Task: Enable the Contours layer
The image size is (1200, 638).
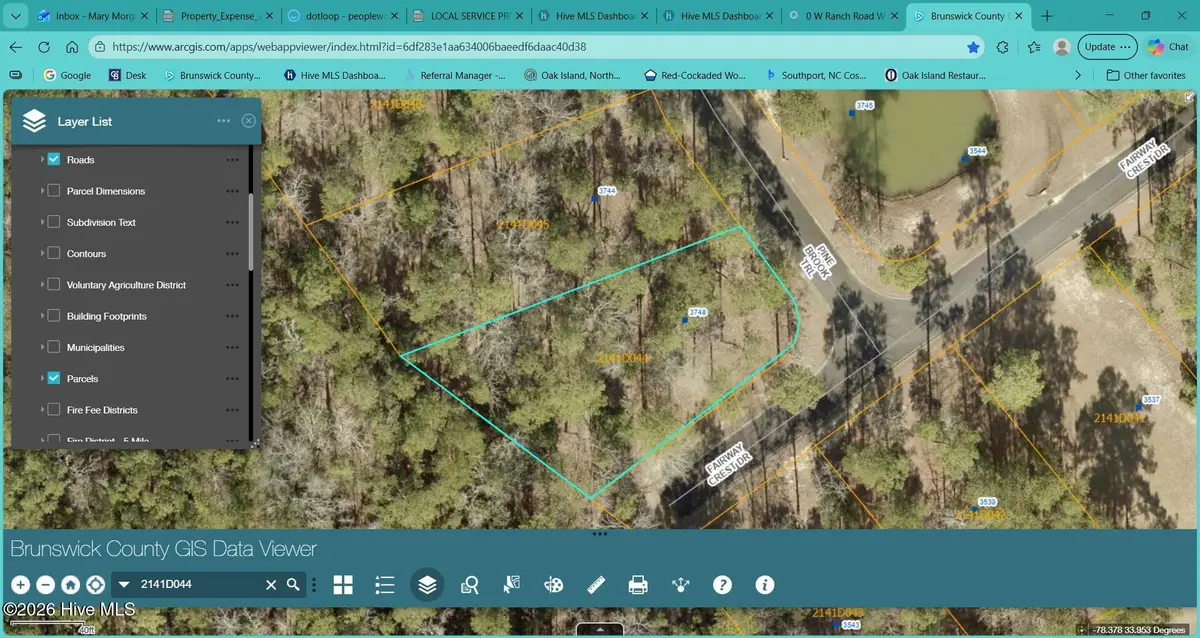Action: click(x=53, y=253)
